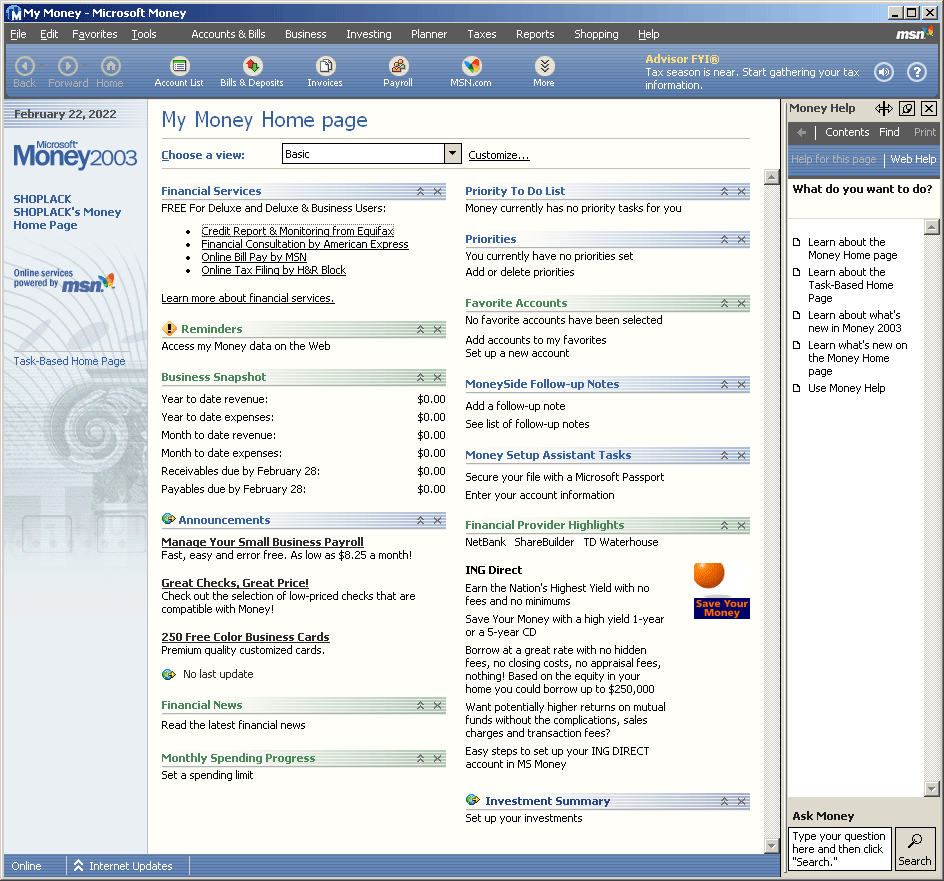Viewport: 944px width, 881px height.
Task: Launch MSN.com butterfly toolbar icon
Action: tap(471, 72)
